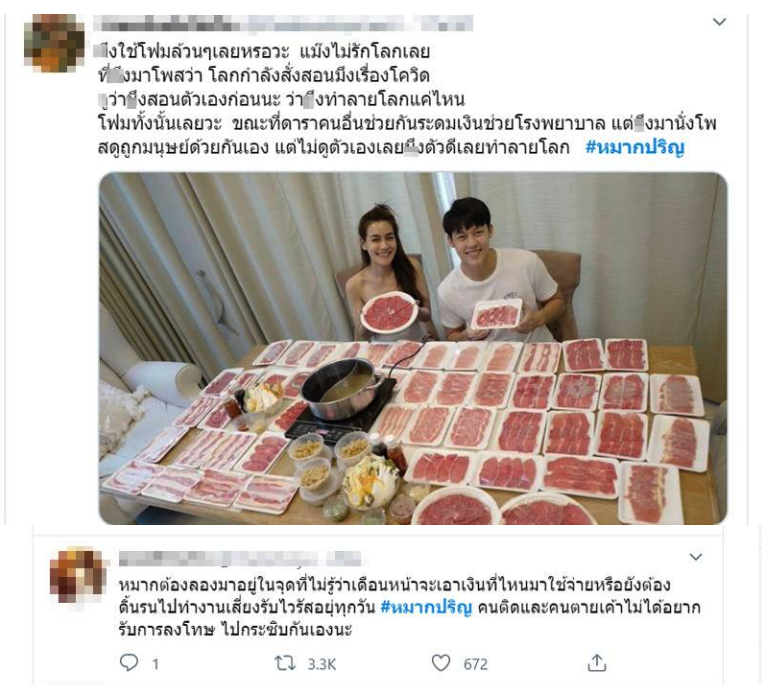Screen dimensions: 762x685
Task: Retweet the second tweet
Action: [x=285, y=663]
